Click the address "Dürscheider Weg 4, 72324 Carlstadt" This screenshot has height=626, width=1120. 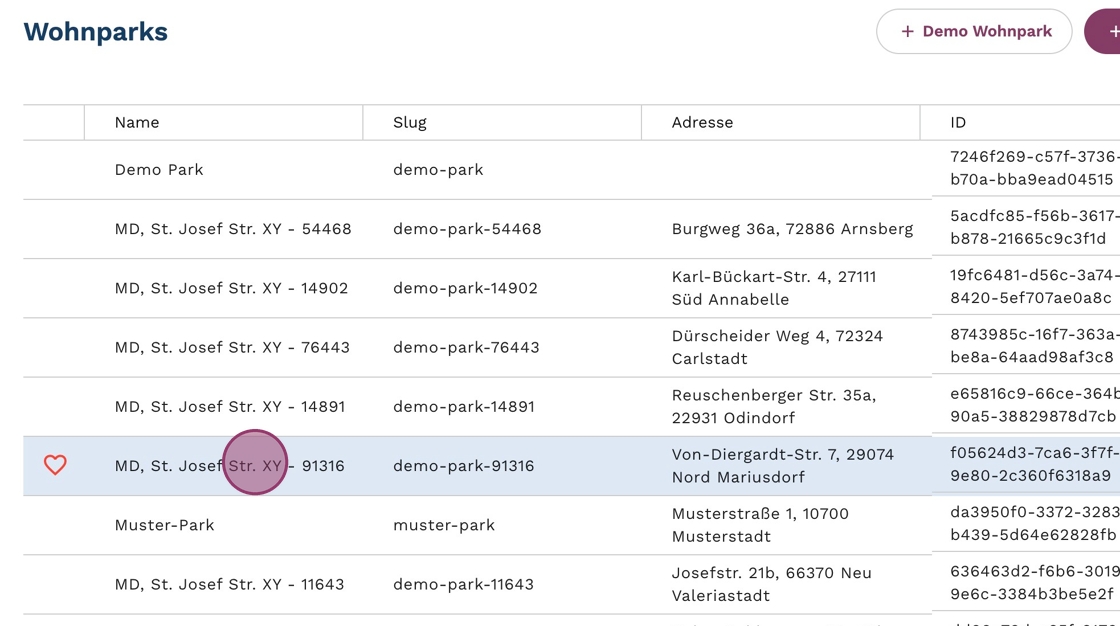click(x=777, y=347)
